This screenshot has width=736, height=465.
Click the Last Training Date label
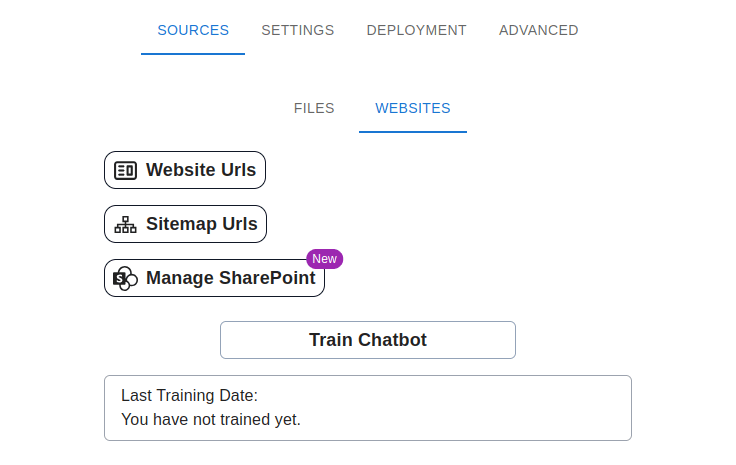[x=189, y=395]
